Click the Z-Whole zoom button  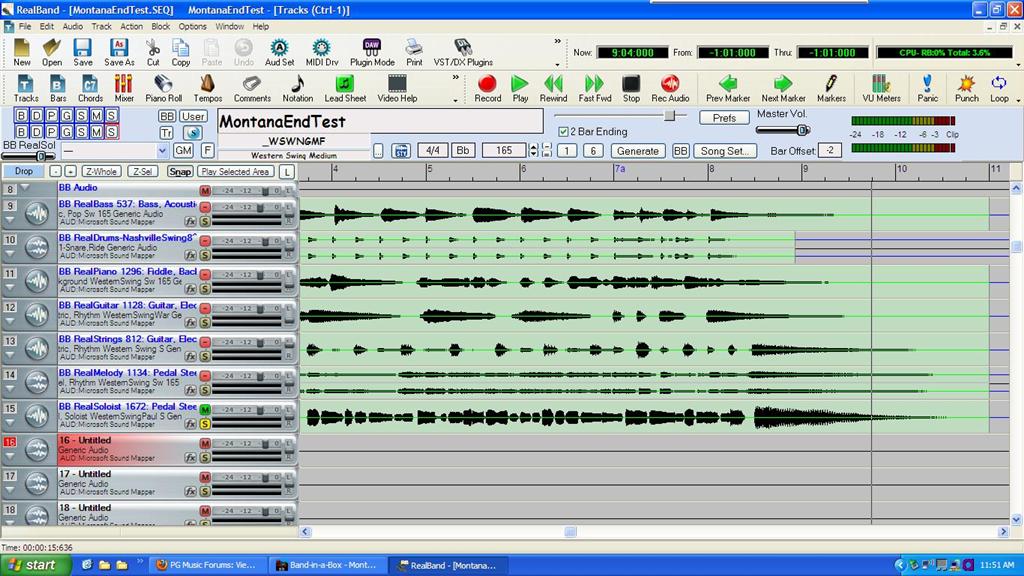point(101,171)
